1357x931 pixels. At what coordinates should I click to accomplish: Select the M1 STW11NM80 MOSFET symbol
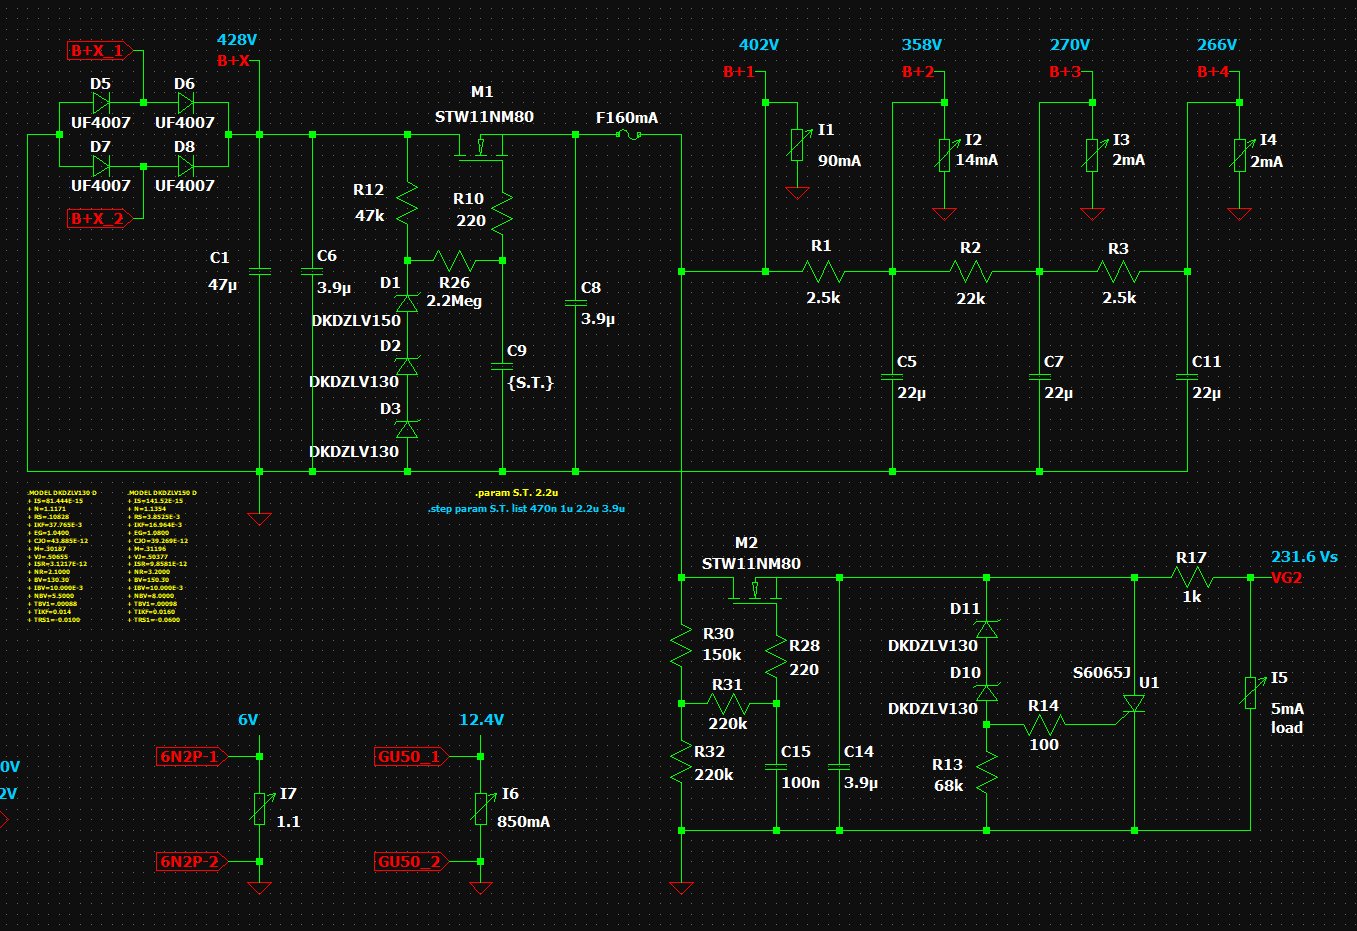pos(481,148)
